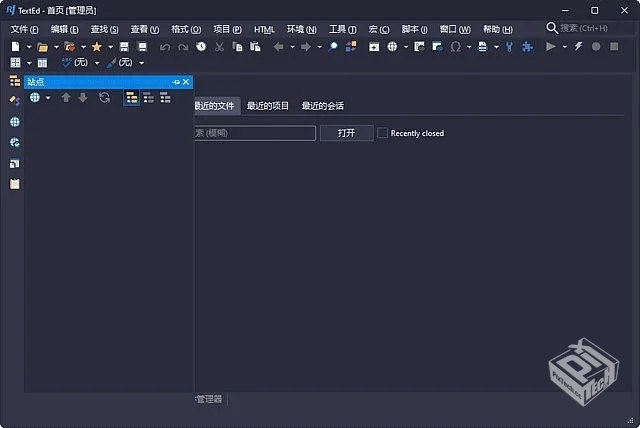Toggle the second list view mode in 站点 panel

149,98
